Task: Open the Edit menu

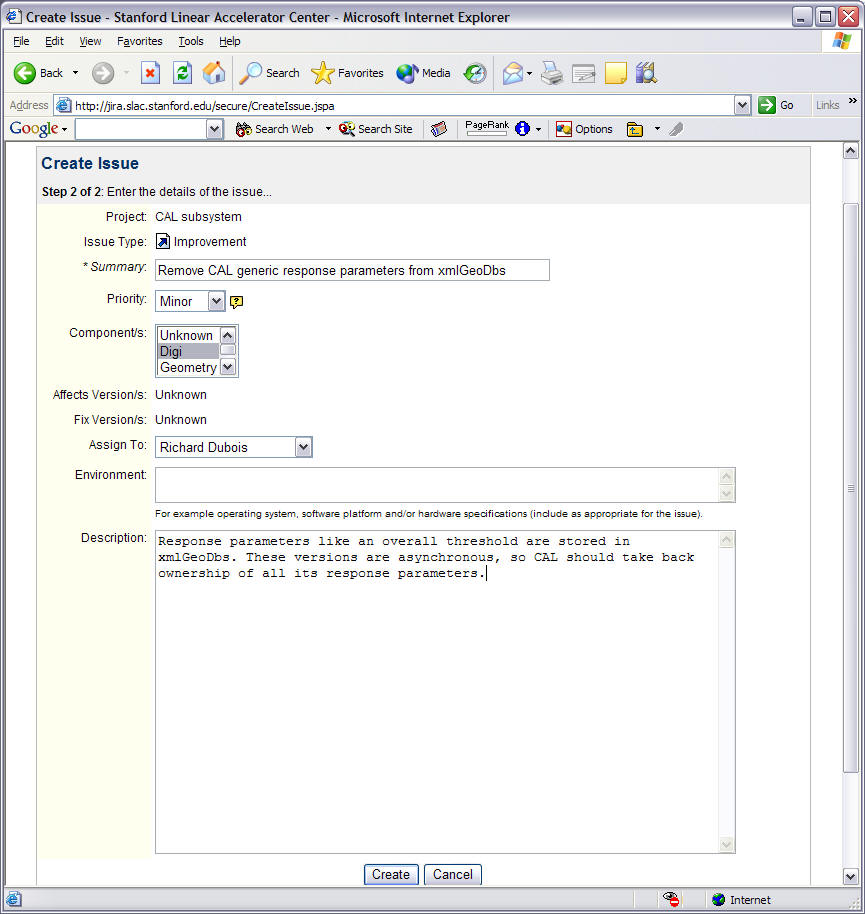Action: point(54,41)
